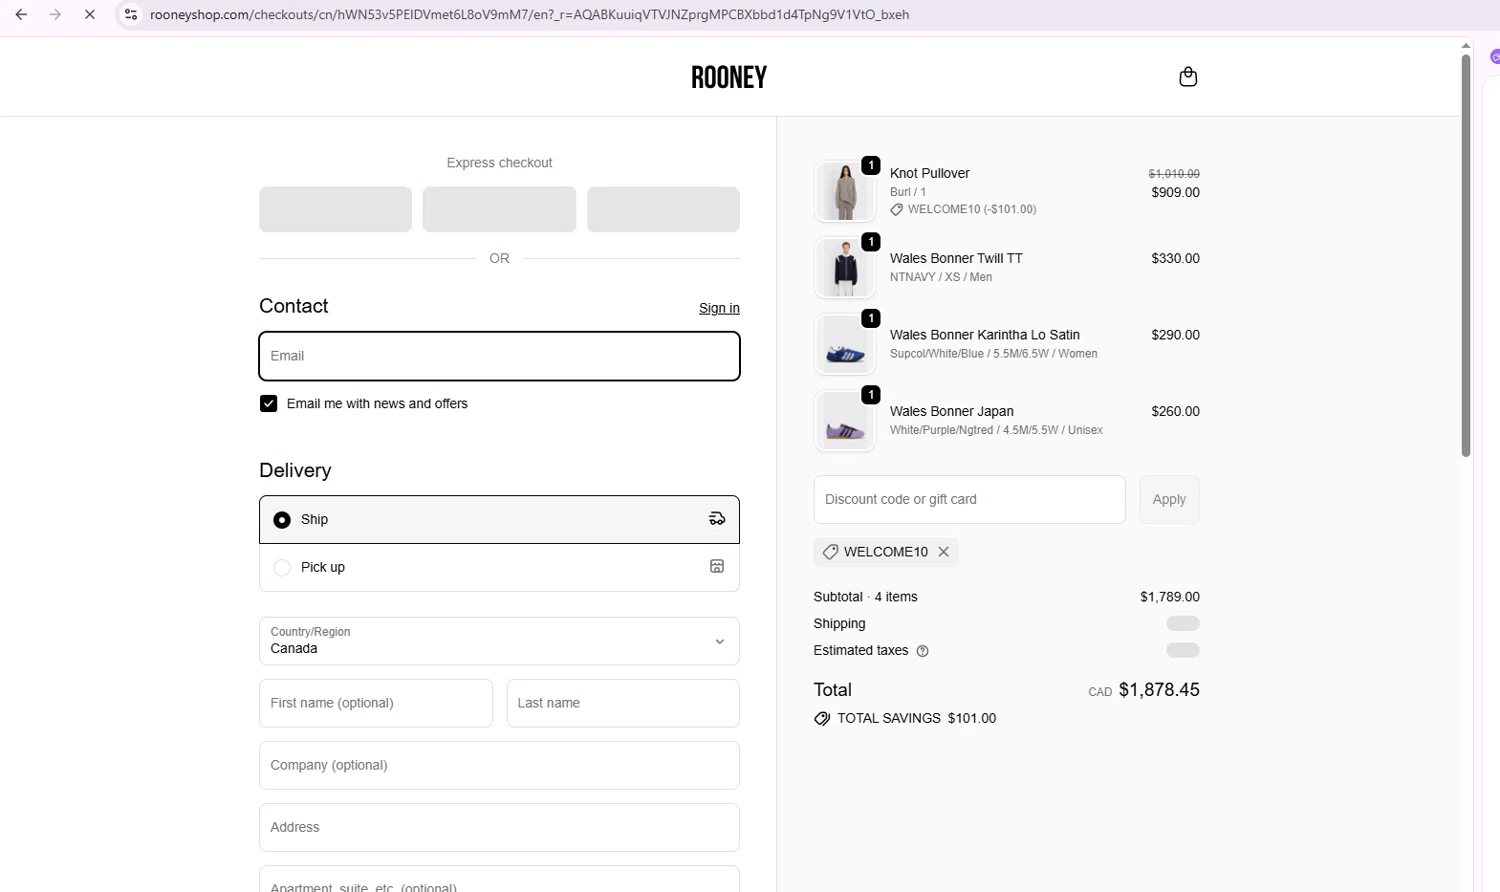Stop page loading with X button

pyautogui.click(x=89, y=15)
